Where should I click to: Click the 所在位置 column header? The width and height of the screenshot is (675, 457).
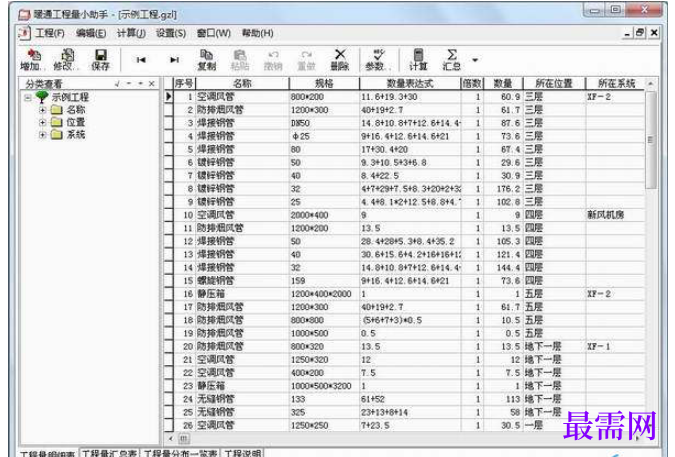(x=554, y=83)
